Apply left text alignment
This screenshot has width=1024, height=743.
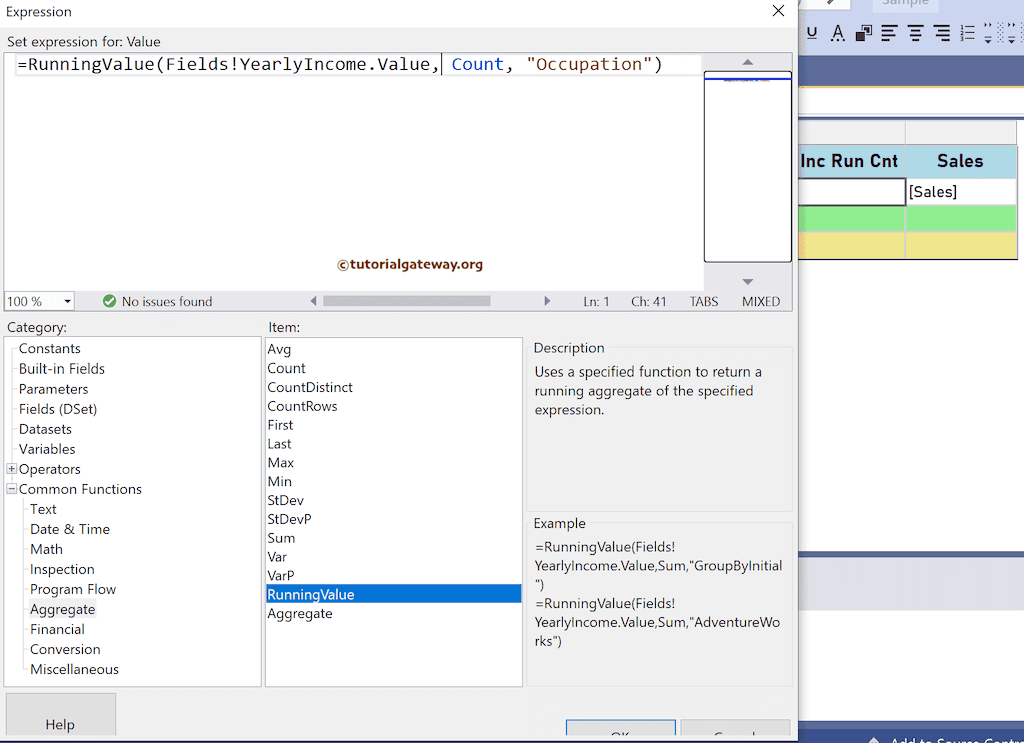(x=889, y=33)
